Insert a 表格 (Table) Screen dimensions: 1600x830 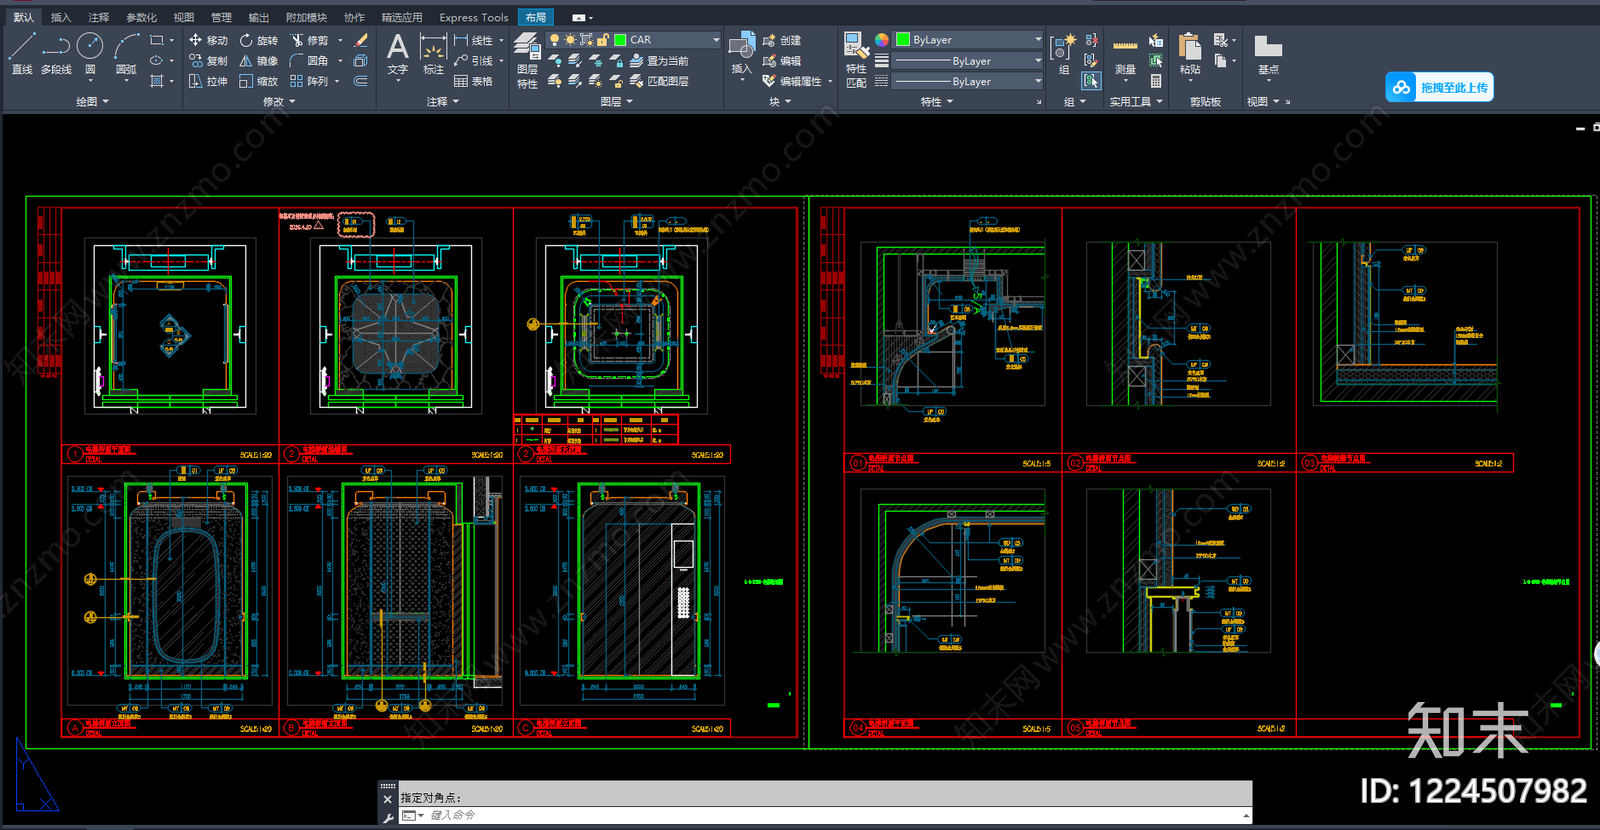473,81
